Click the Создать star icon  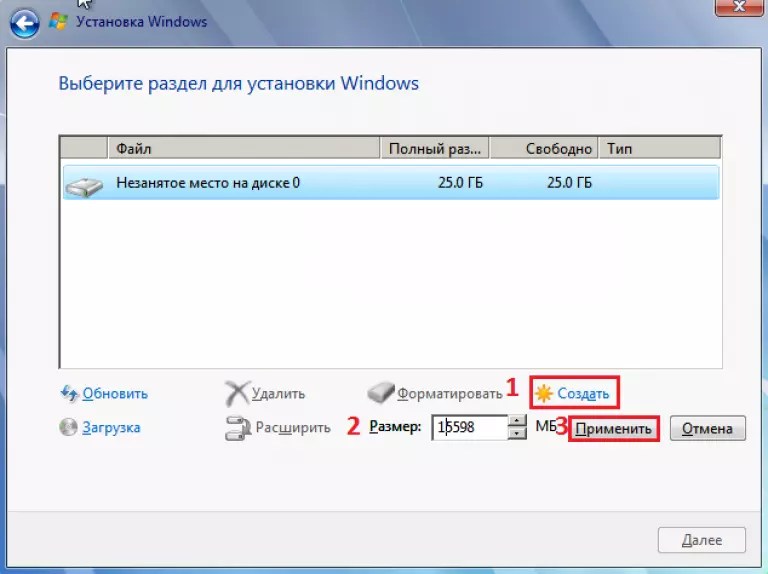pos(544,393)
